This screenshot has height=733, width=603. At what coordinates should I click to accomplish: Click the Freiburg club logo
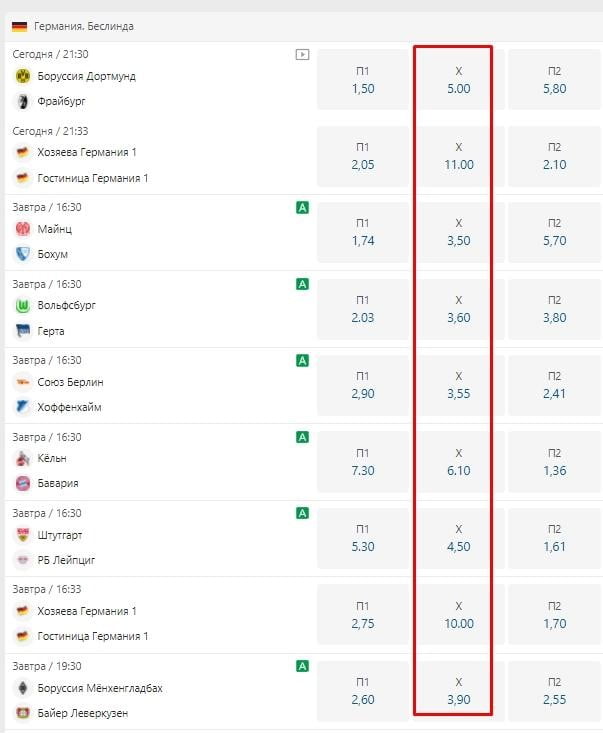click(x=22, y=101)
